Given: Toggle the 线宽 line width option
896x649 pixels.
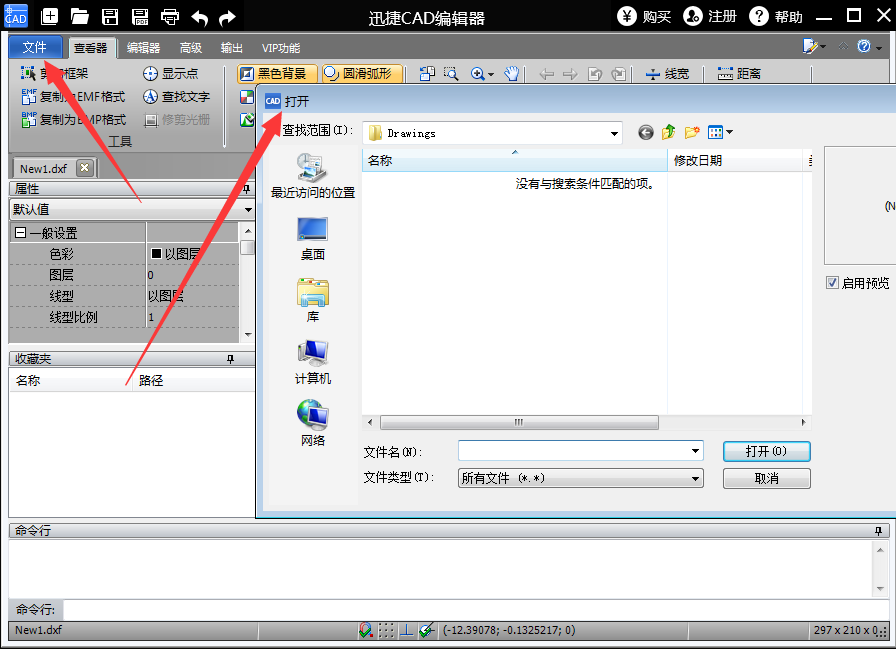Looking at the screenshot, I should pos(667,74).
